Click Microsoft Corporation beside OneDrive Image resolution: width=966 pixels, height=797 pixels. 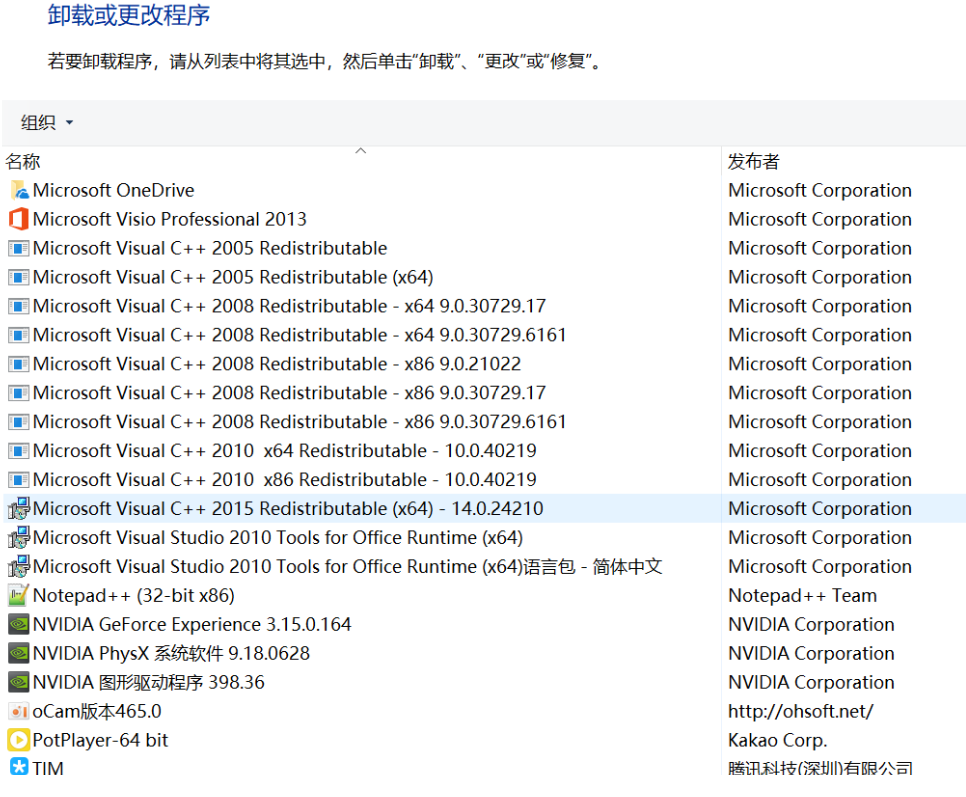point(820,190)
